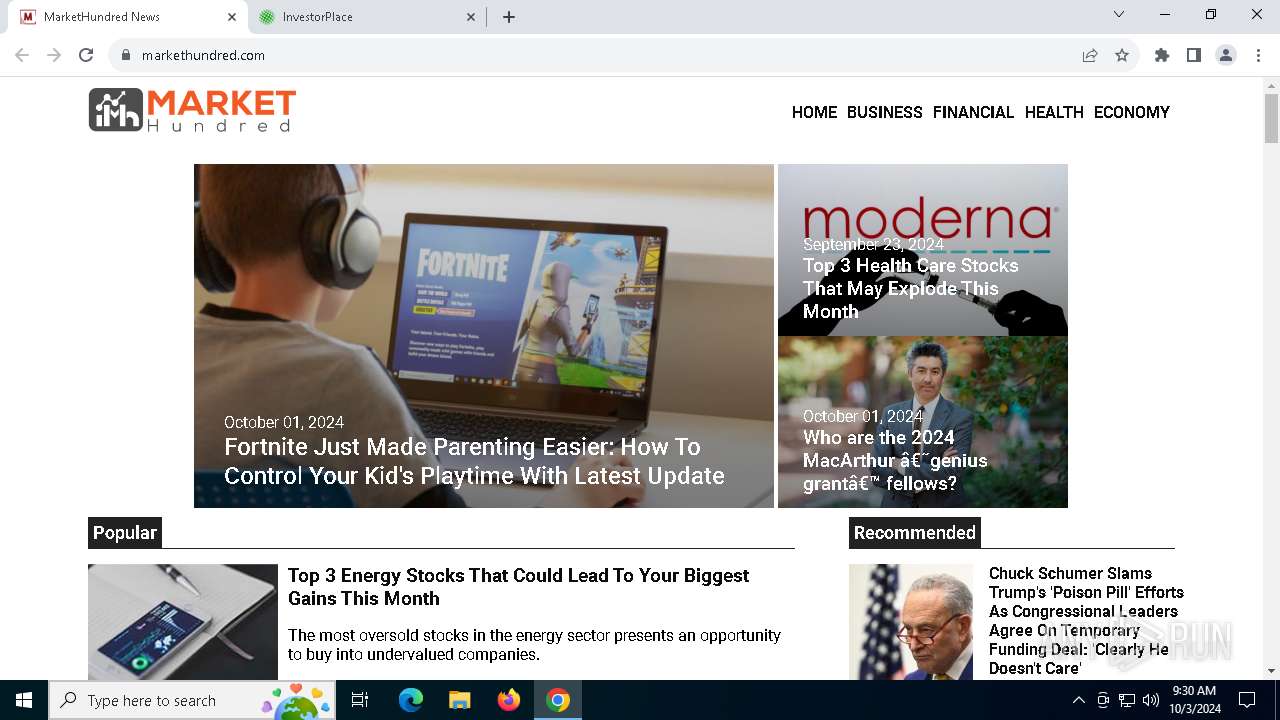1280x720 pixels.
Task: Open the FINANCIAL menu item
Action: point(973,112)
